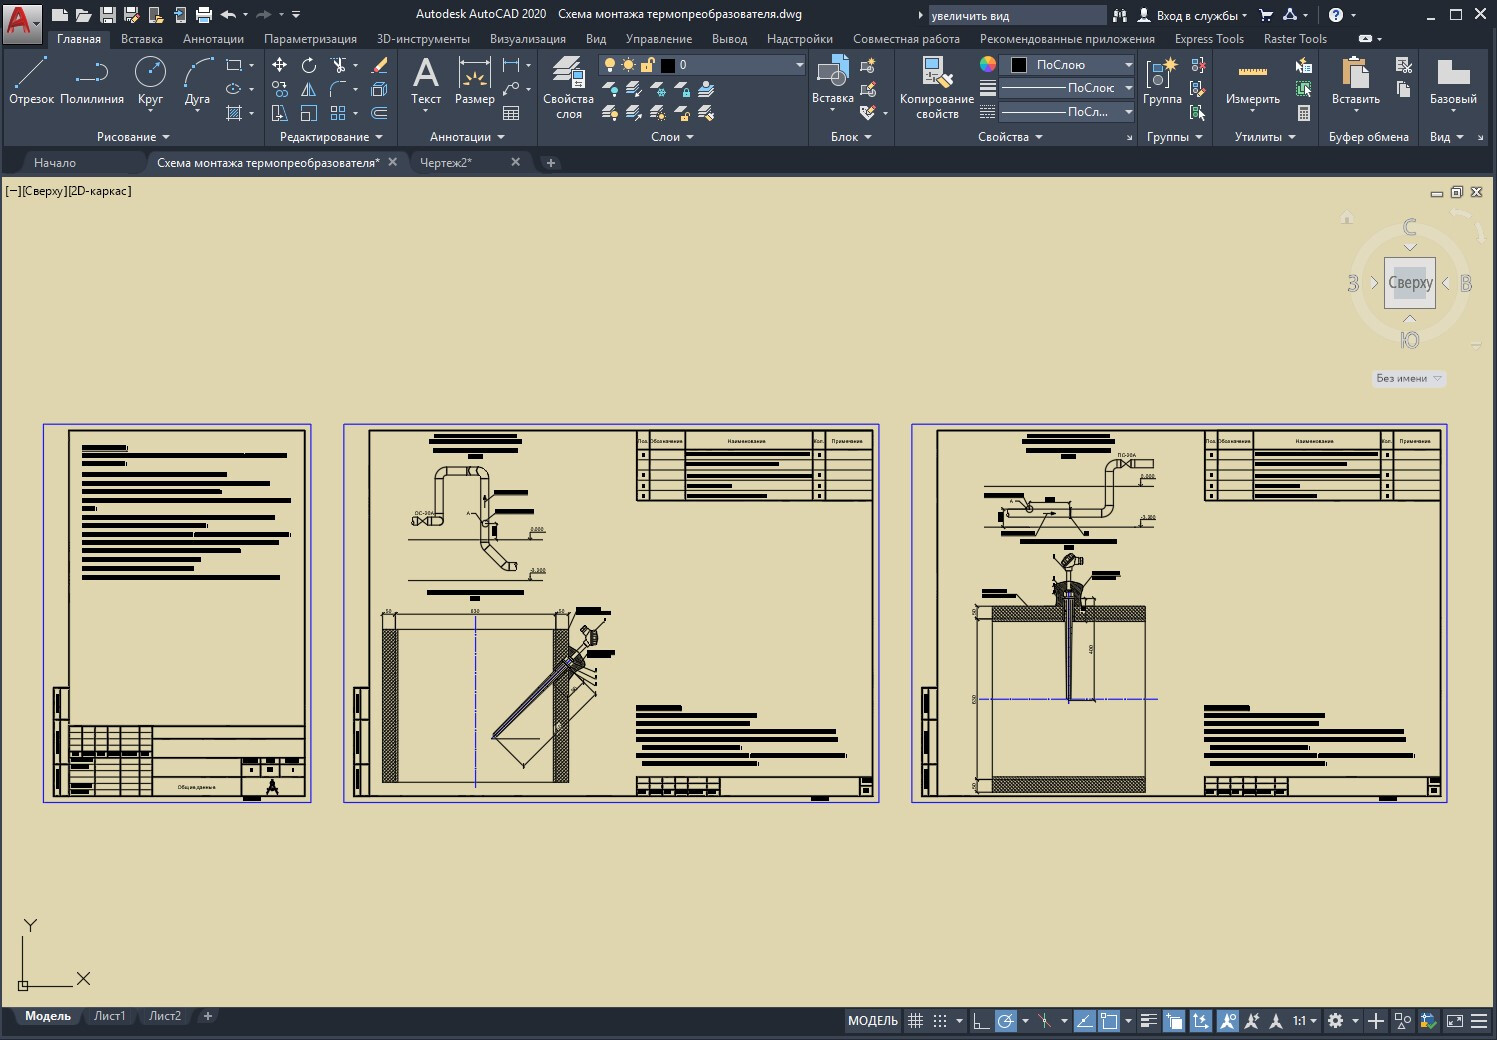Viewport: 1497px width, 1040px height.
Task: Toggle snap mode in status bar
Action: [940, 1021]
